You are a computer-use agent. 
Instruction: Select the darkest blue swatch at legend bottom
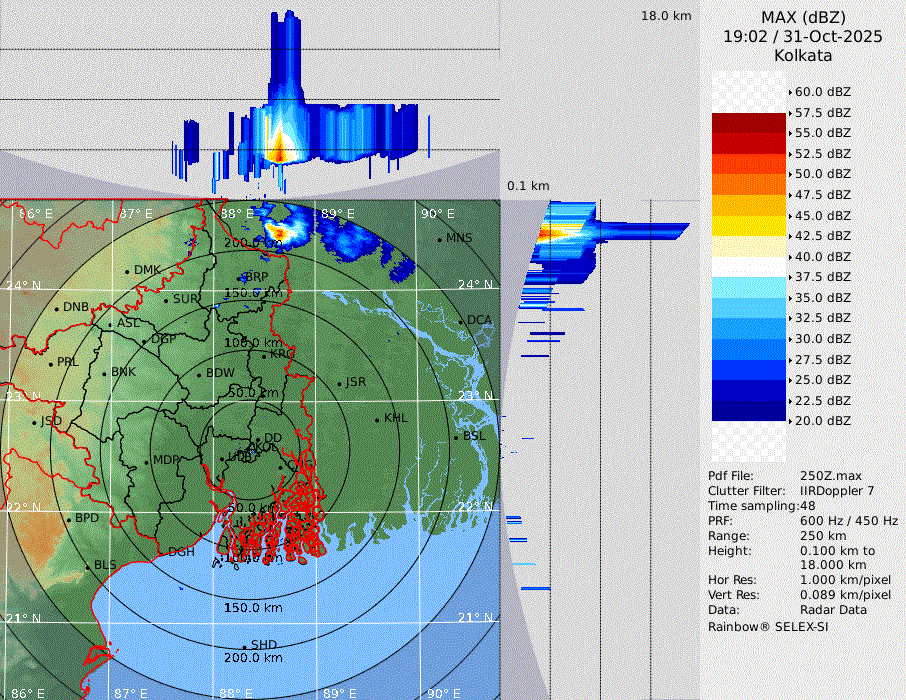click(x=749, y=411)
